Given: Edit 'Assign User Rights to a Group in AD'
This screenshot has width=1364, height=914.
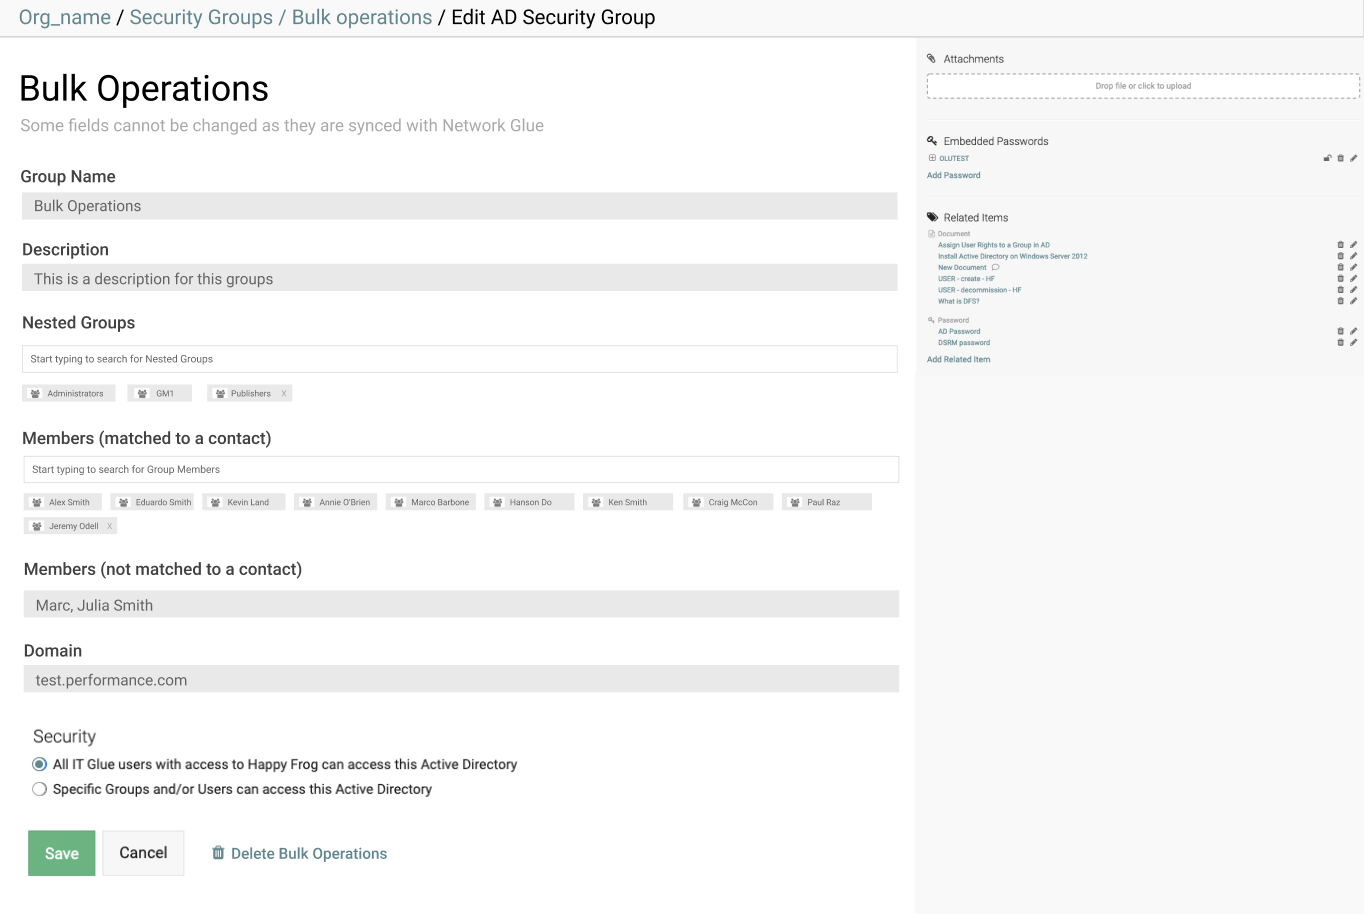Looking at the screenshot, I should [1354, 244].
